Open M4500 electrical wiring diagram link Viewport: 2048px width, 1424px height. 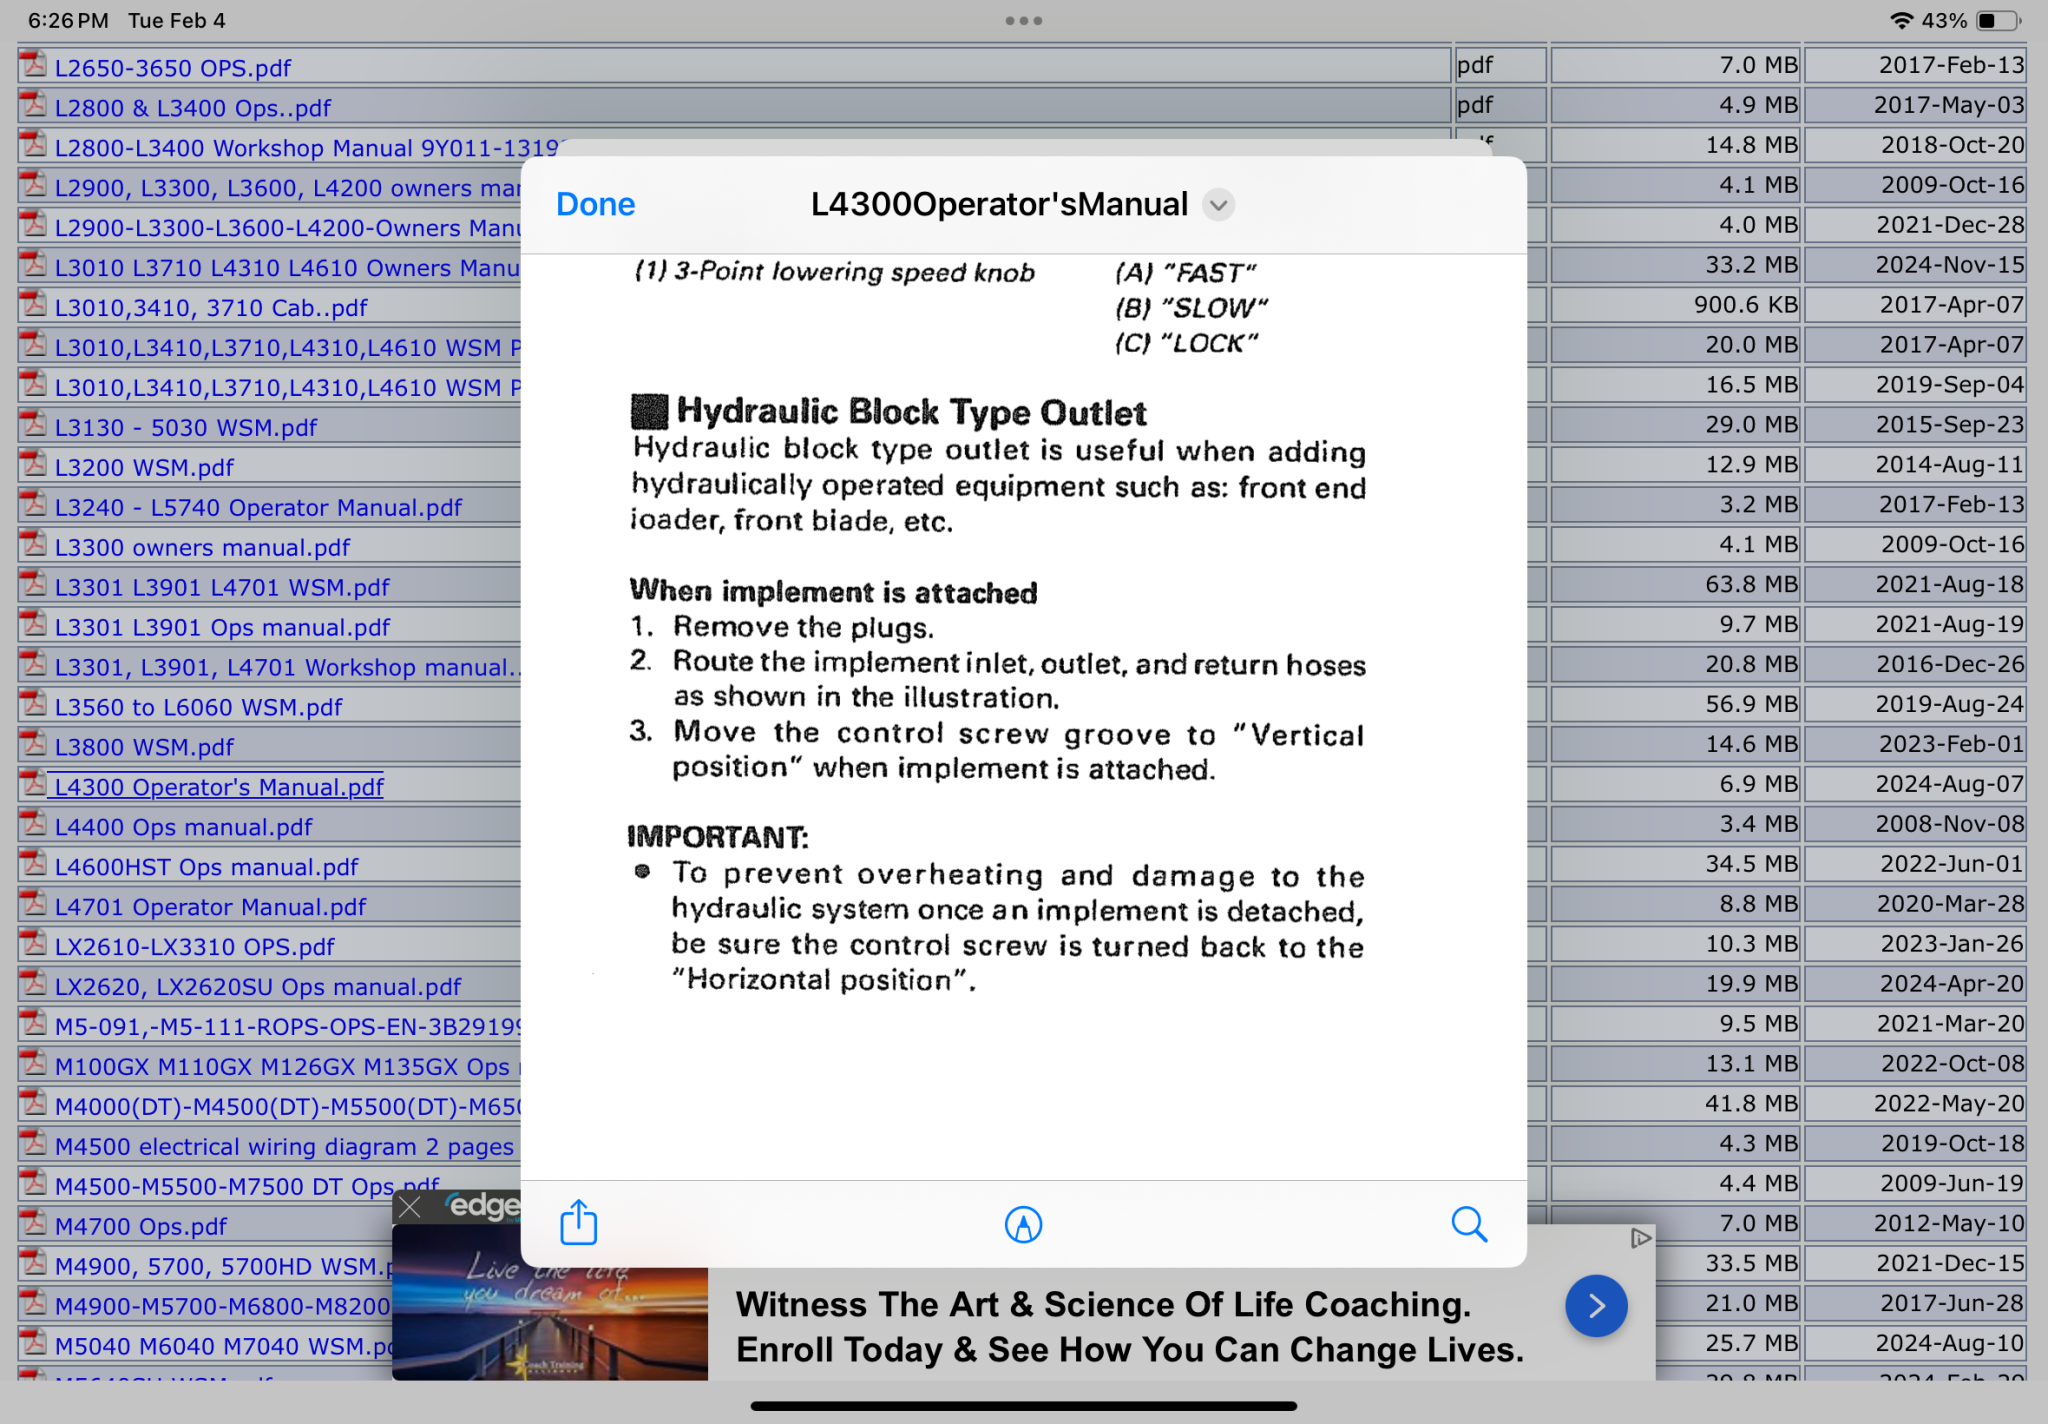[x=284, y=1147]
